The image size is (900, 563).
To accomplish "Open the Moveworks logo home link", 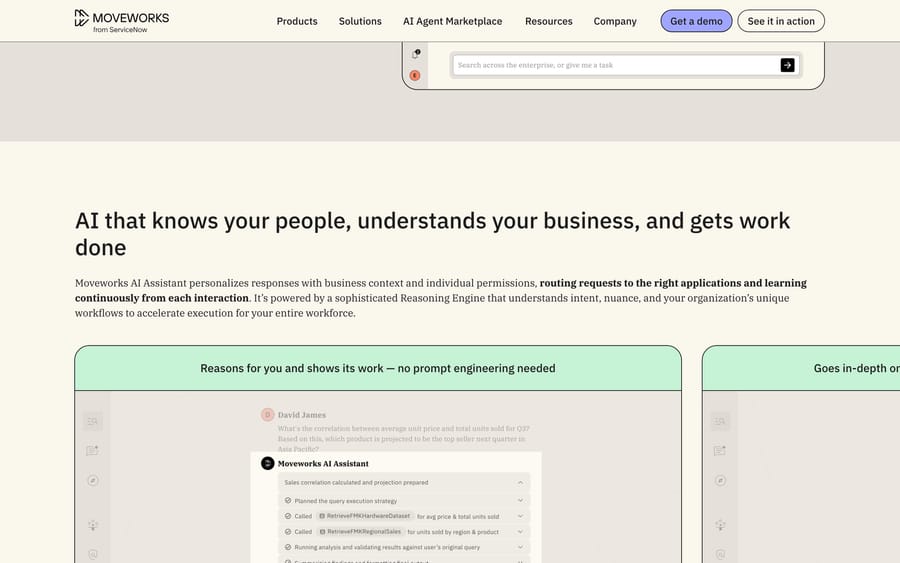I will point(122,21).
